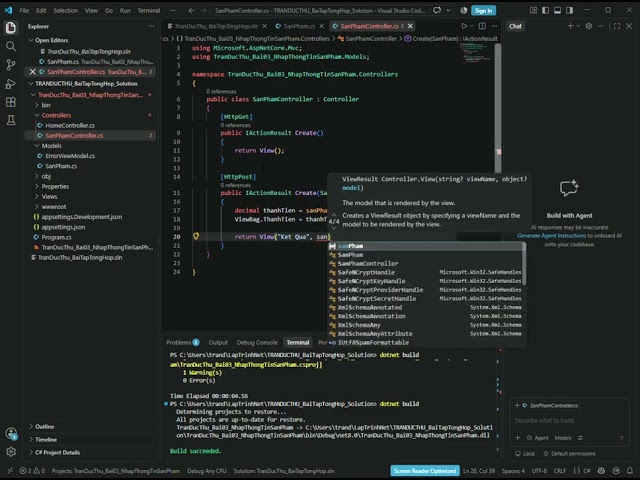Open HomeController.cs in explorer
Viewport: 640px width, 480px height.
point(70,125)
